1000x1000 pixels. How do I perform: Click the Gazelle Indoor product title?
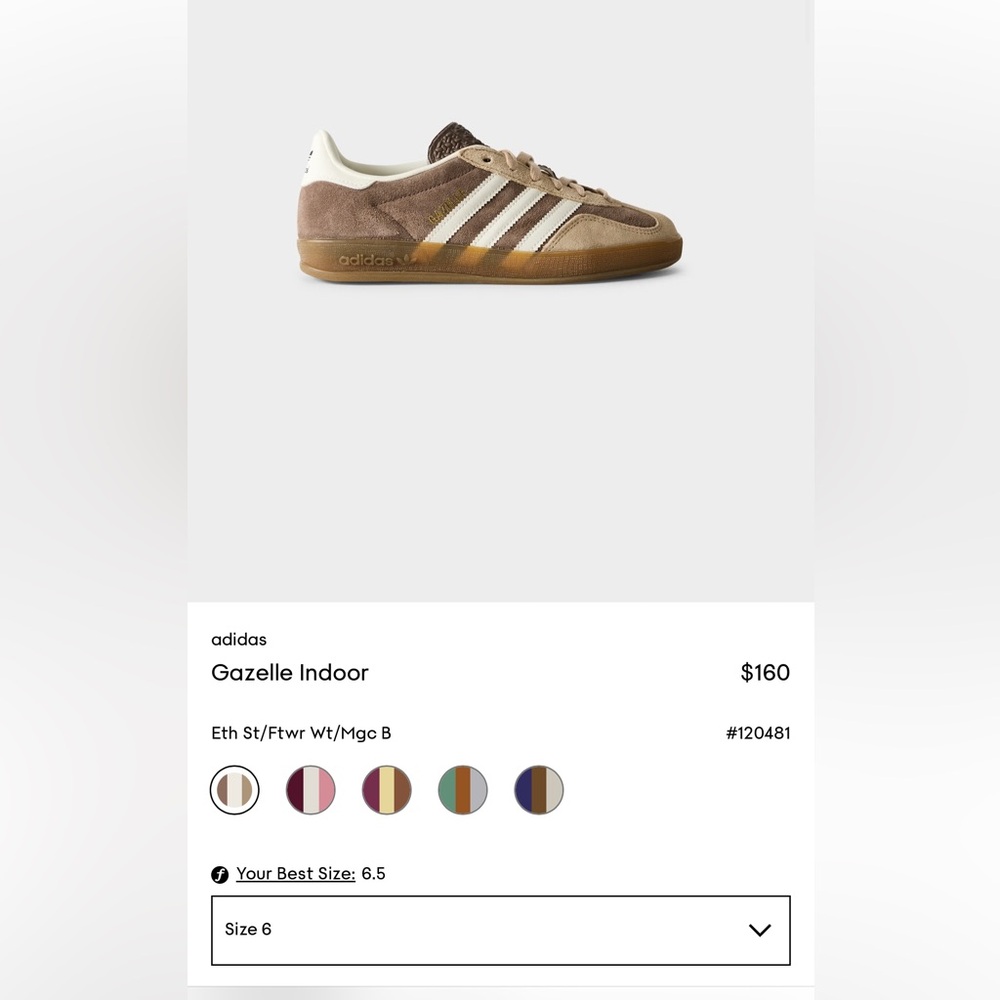click(289, 673)
